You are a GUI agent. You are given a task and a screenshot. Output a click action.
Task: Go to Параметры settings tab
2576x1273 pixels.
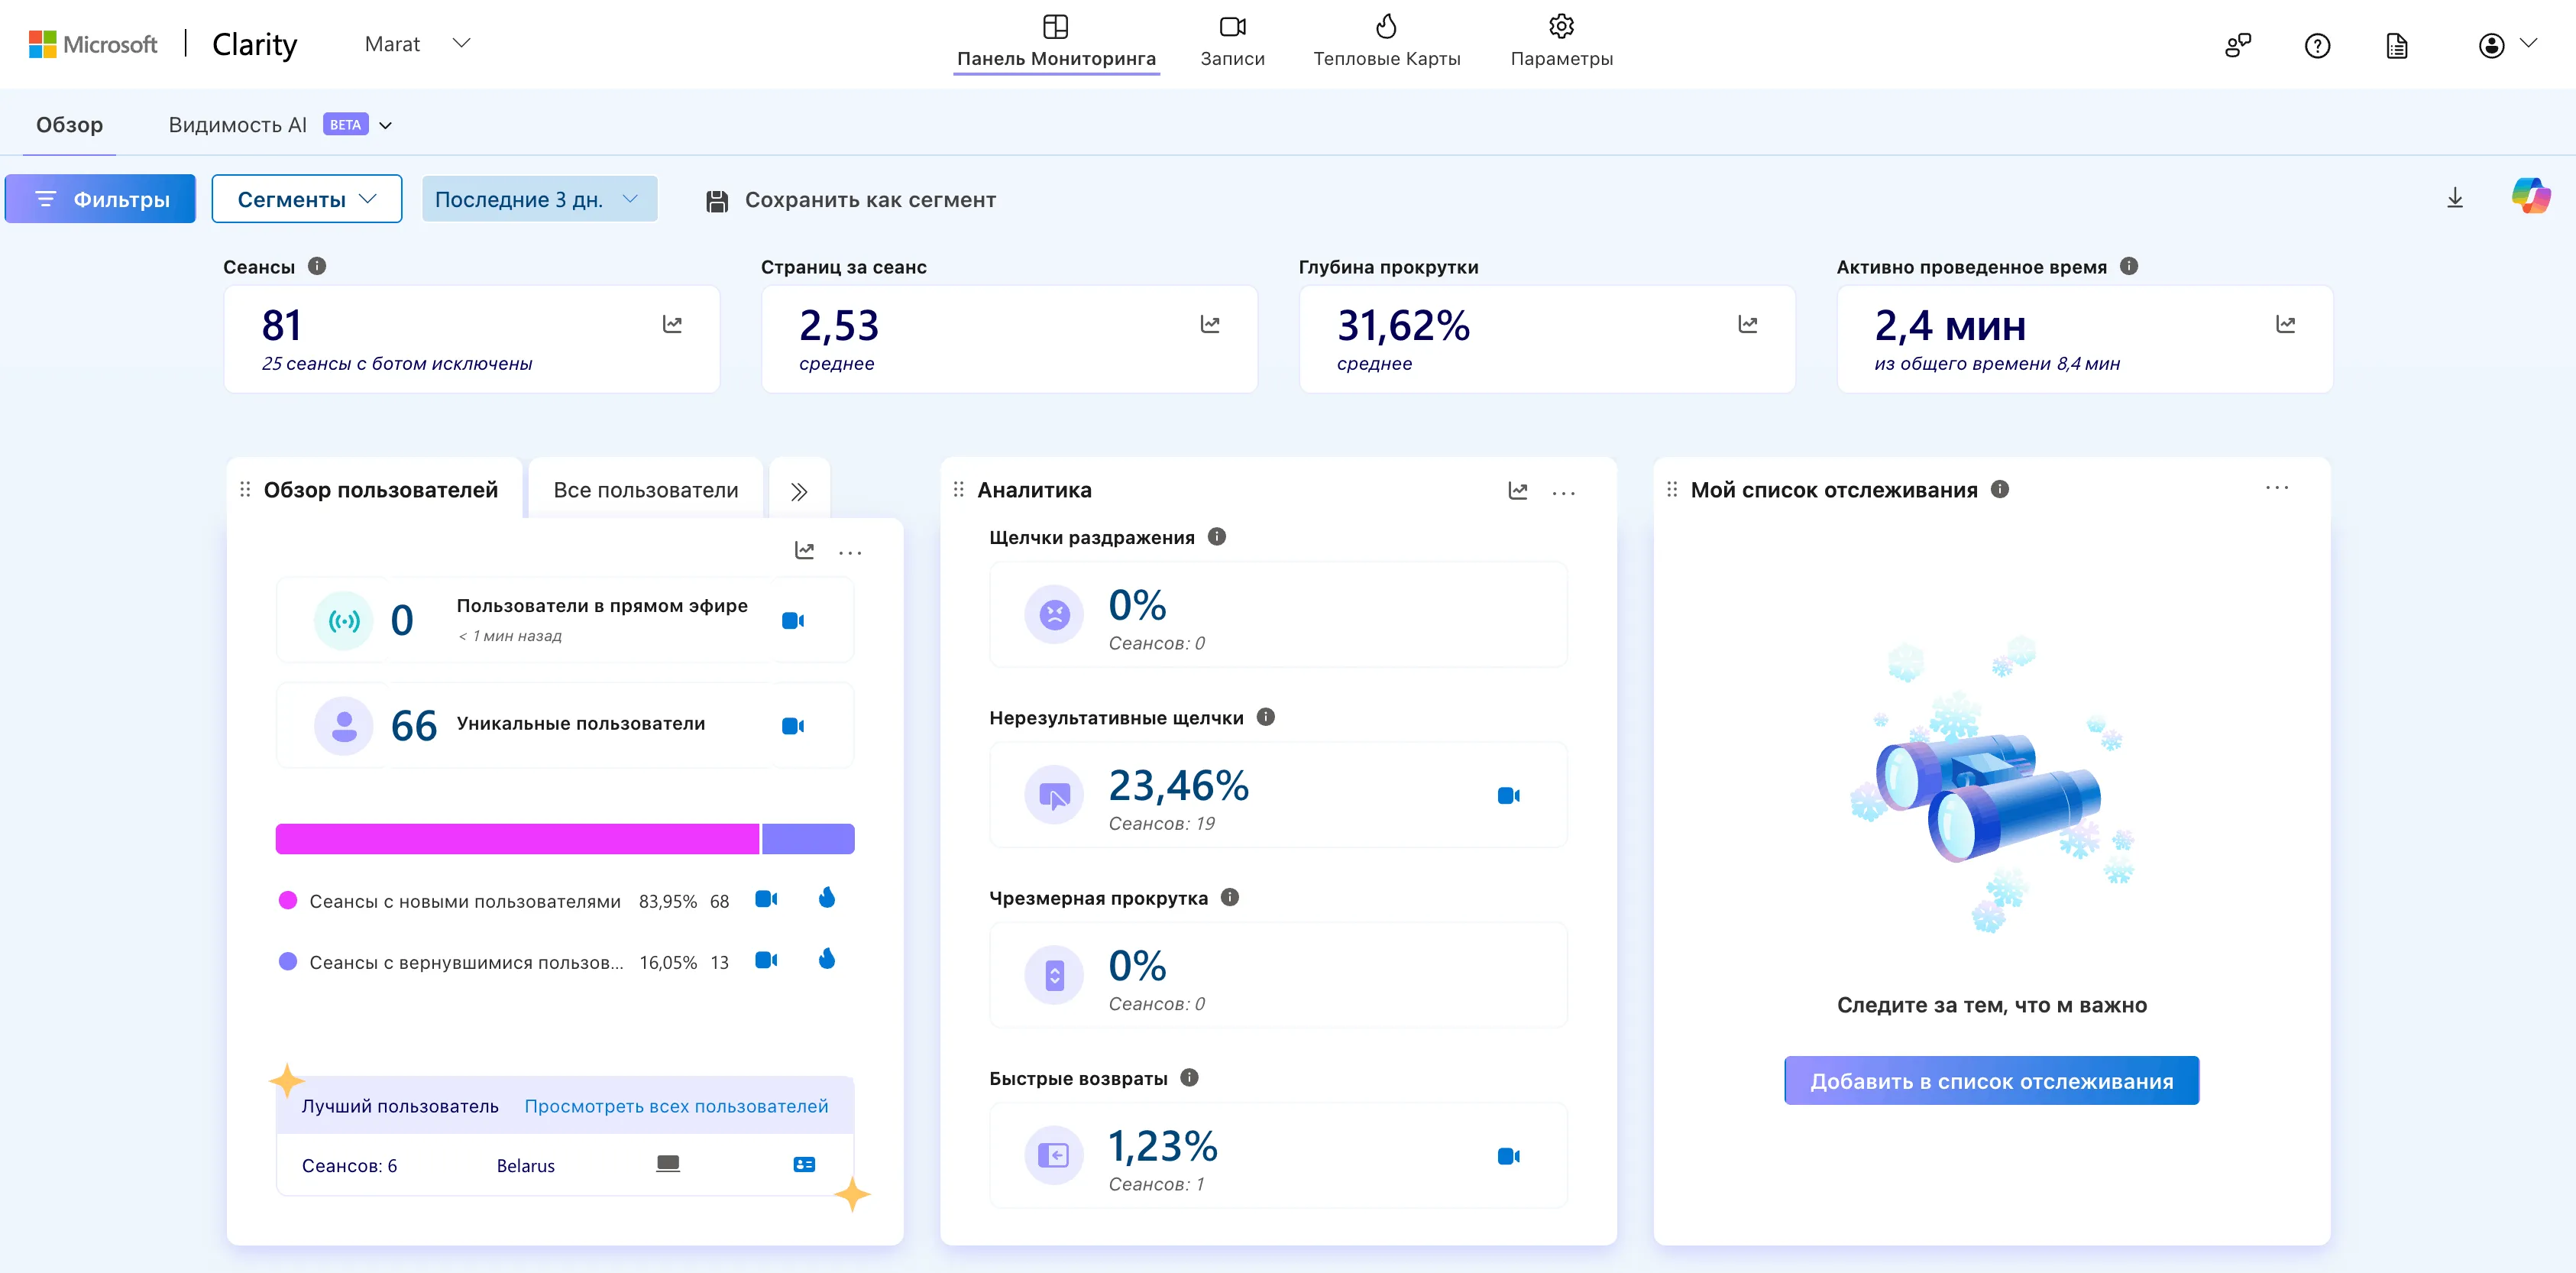coord(1561,42)
